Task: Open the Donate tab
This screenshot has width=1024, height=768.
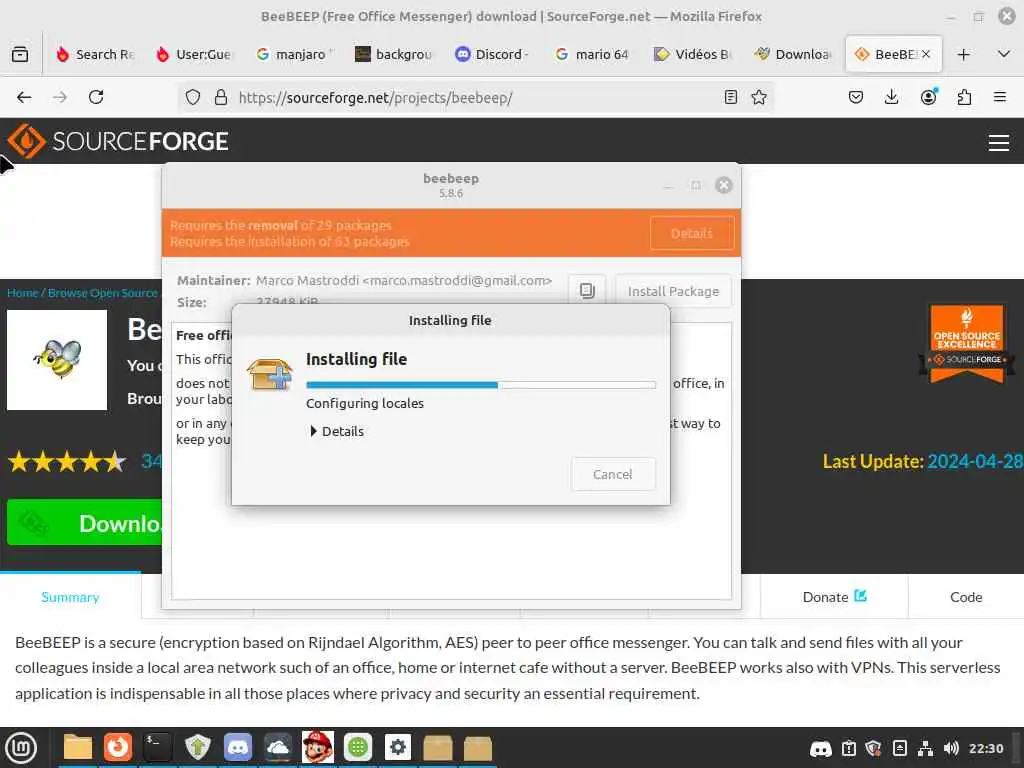Action: (834, 597)
